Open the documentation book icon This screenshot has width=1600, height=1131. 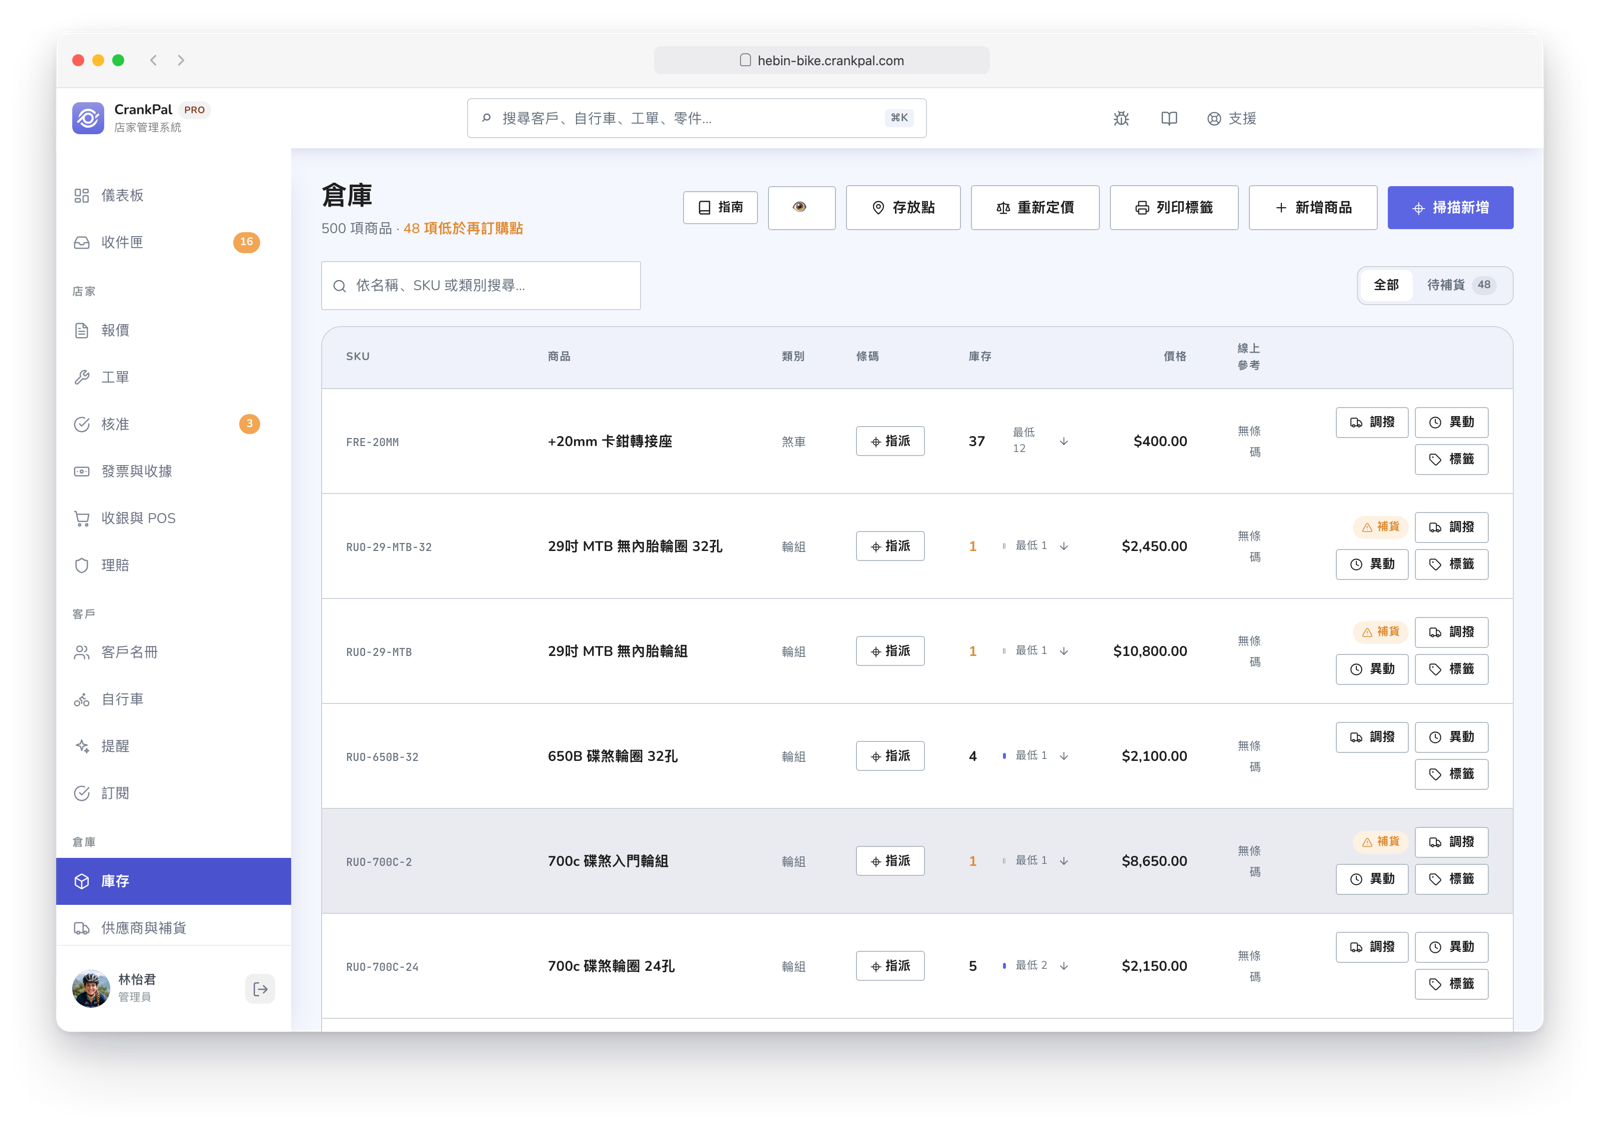click(1168, 118)
